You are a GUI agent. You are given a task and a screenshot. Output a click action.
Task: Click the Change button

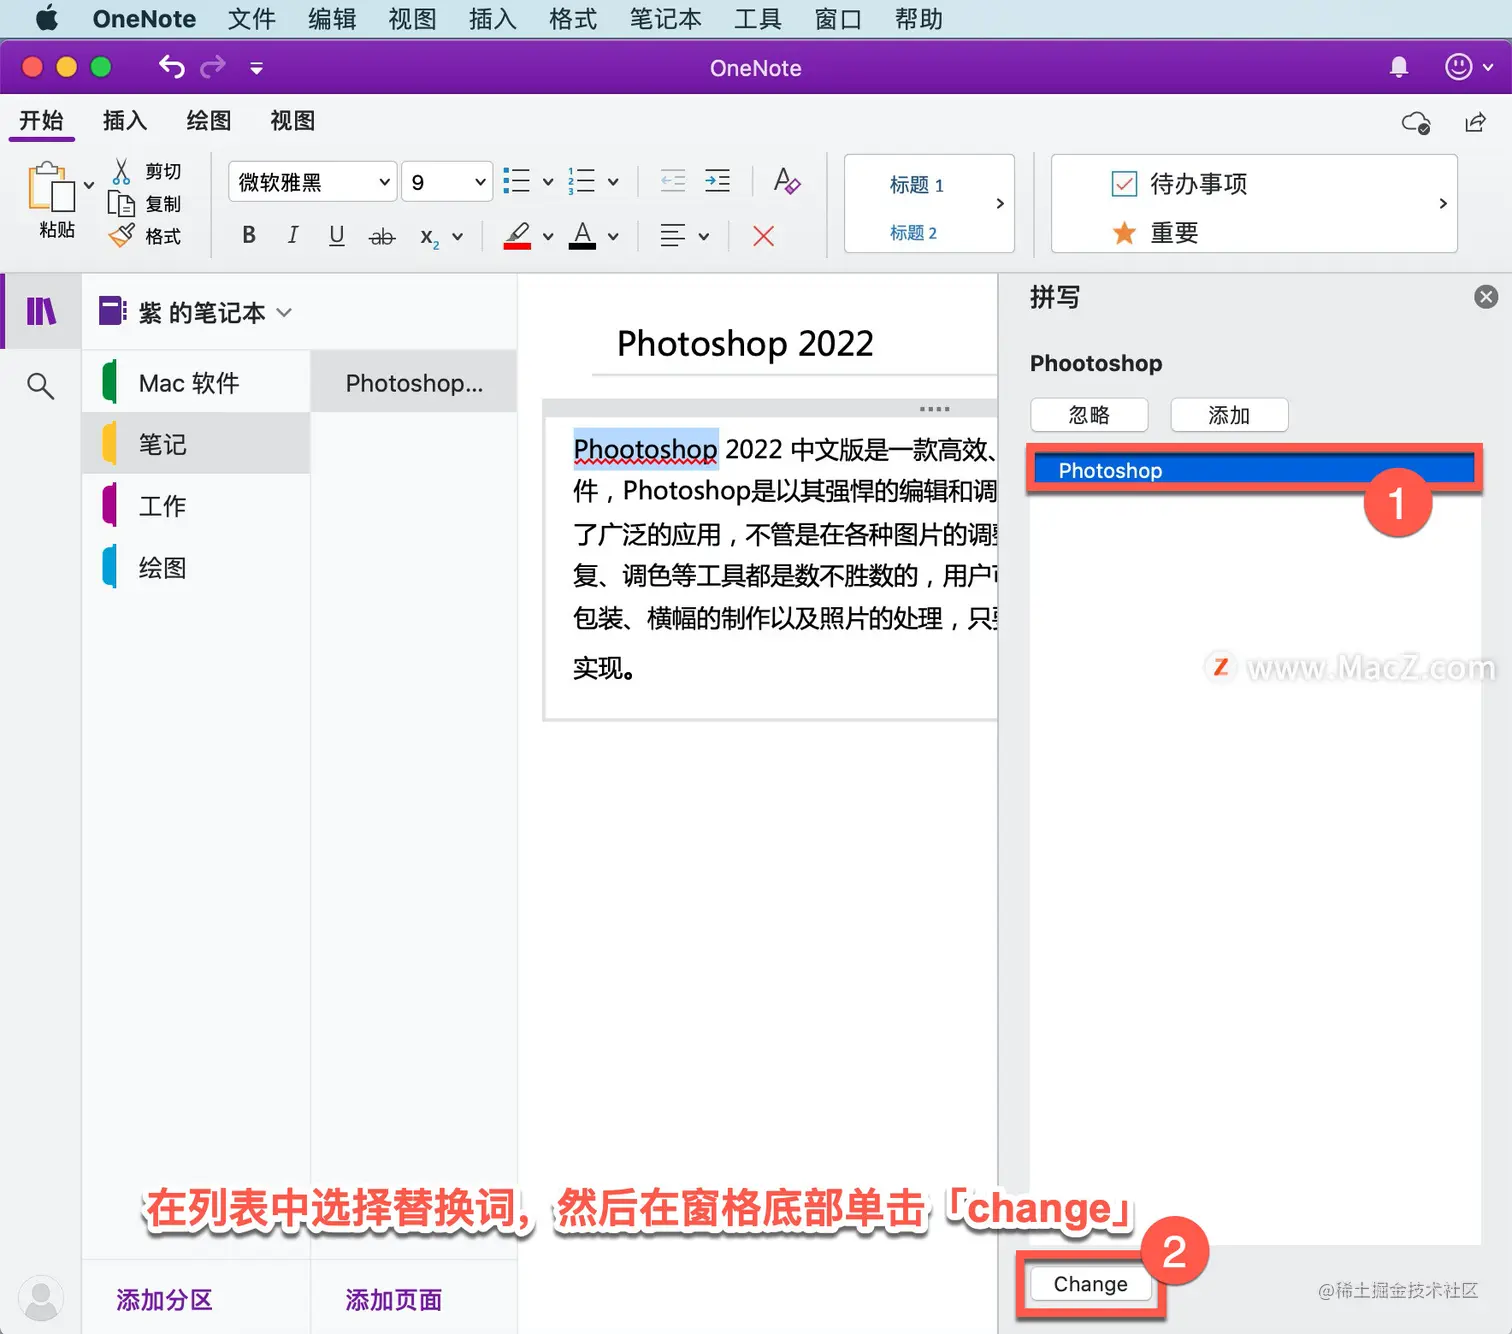tap(1090, 1284)
